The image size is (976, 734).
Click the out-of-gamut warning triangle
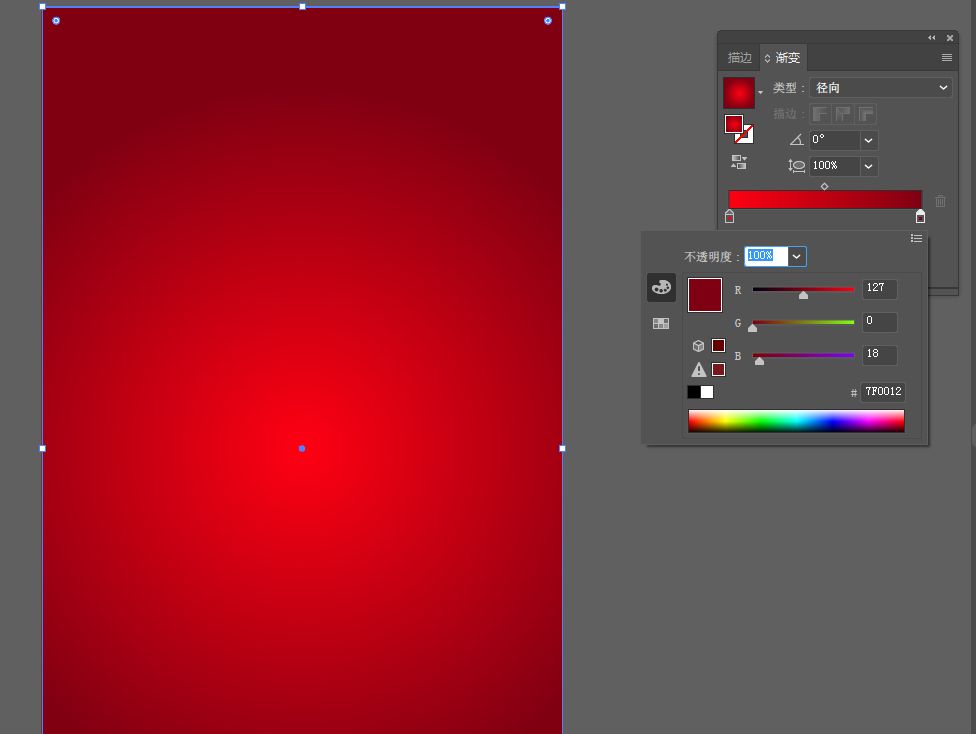[x=698, y=370]
